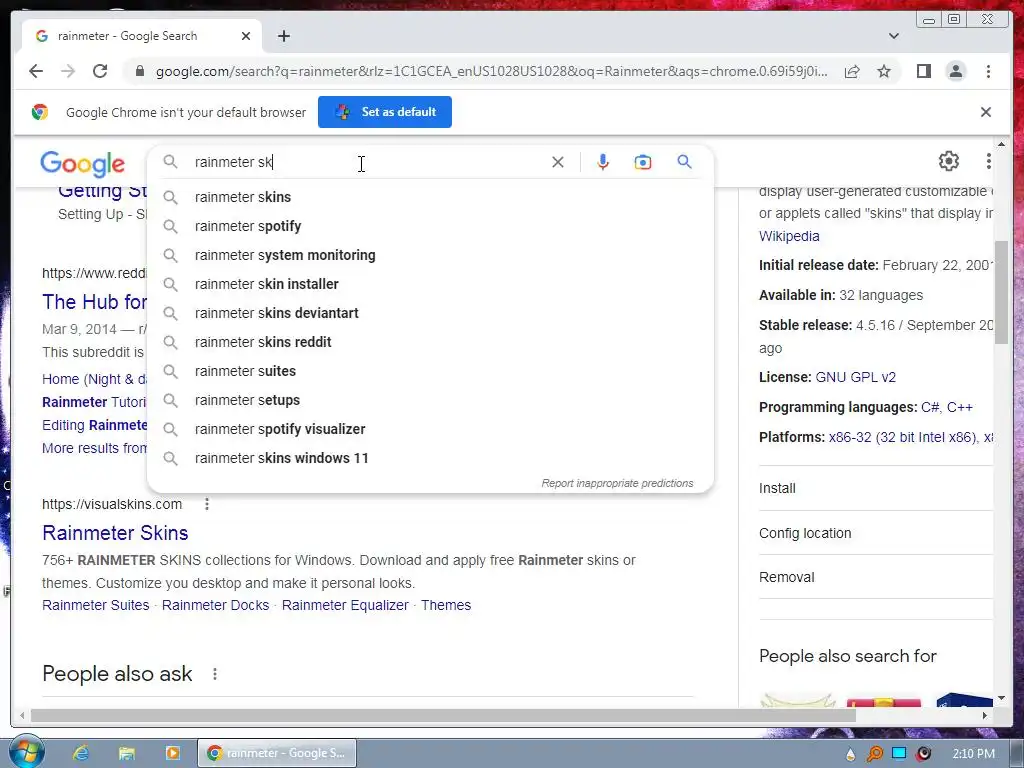Clear the search box with the X

pos(558,162)
